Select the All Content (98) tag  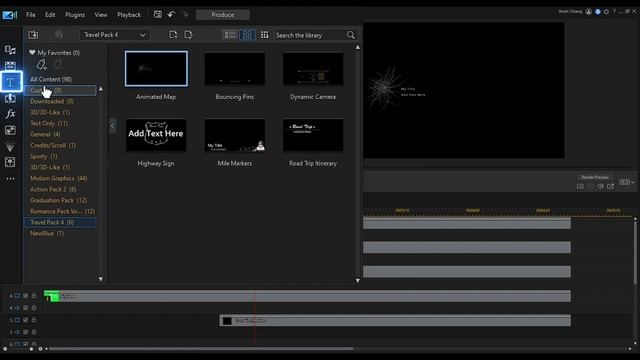(x=51, y=79)
